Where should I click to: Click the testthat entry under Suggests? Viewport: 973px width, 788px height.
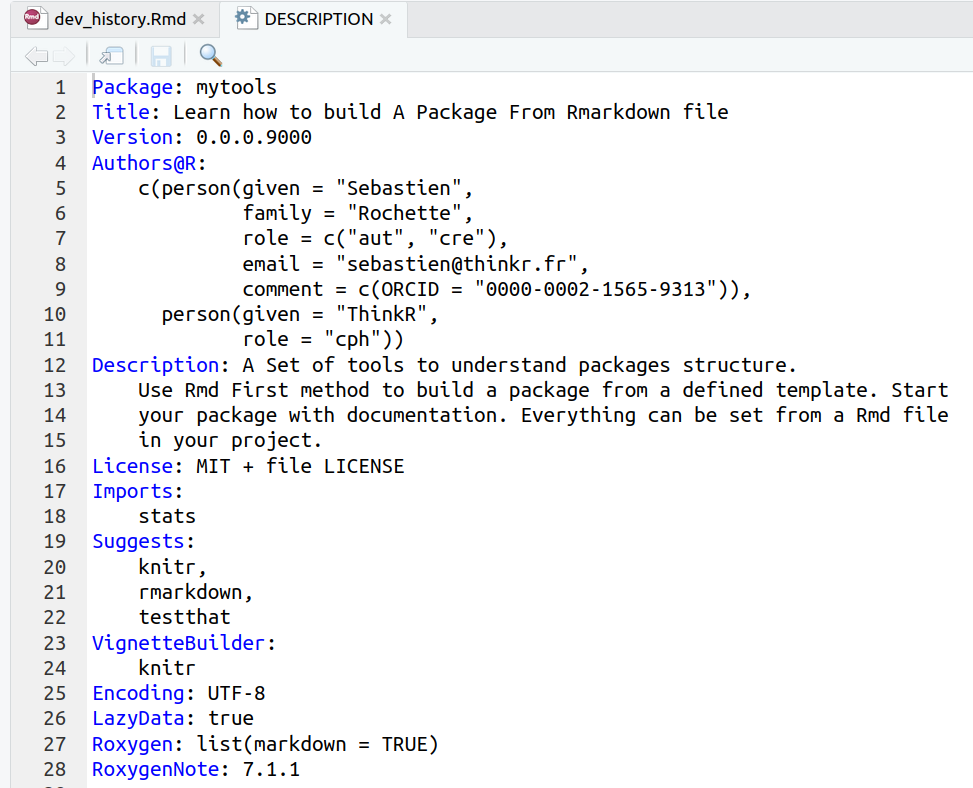pos(184,617)
